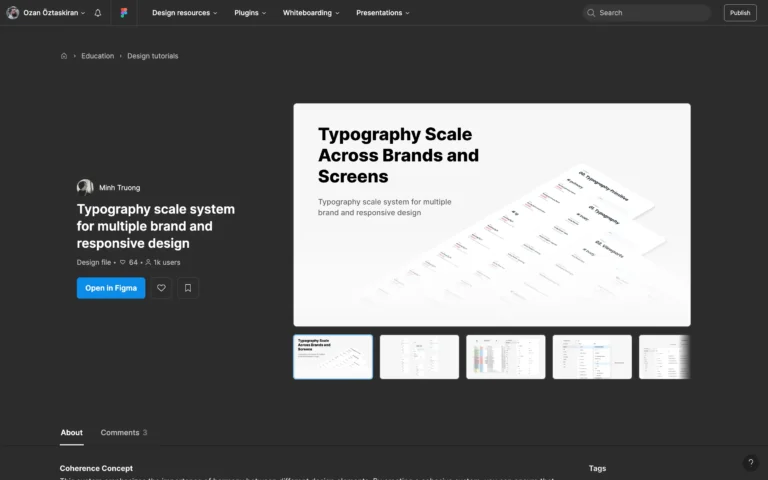Select the About tab

71,433
